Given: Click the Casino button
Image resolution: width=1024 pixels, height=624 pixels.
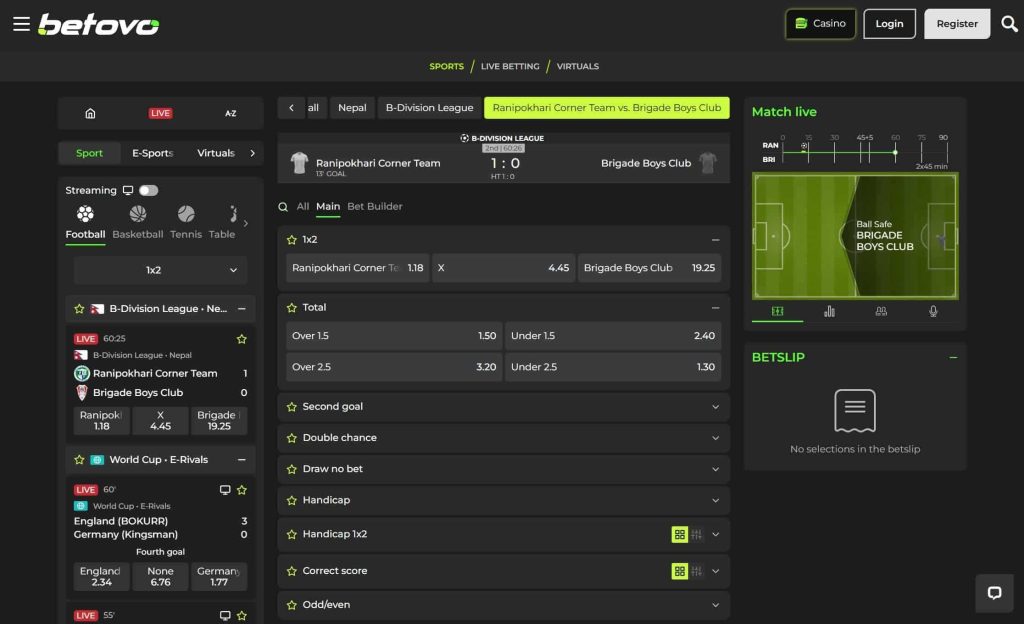Looking at the screenshot, I should coord(820,23).
